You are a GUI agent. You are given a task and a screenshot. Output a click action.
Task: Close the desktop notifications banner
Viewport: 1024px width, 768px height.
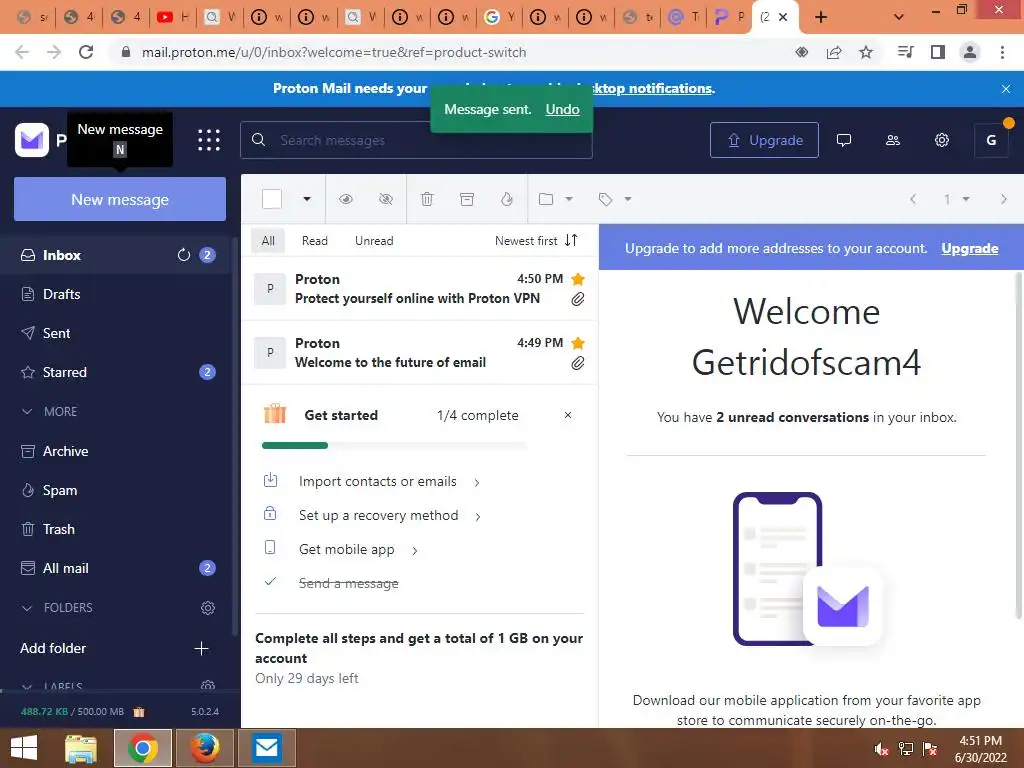point(1006,89)
